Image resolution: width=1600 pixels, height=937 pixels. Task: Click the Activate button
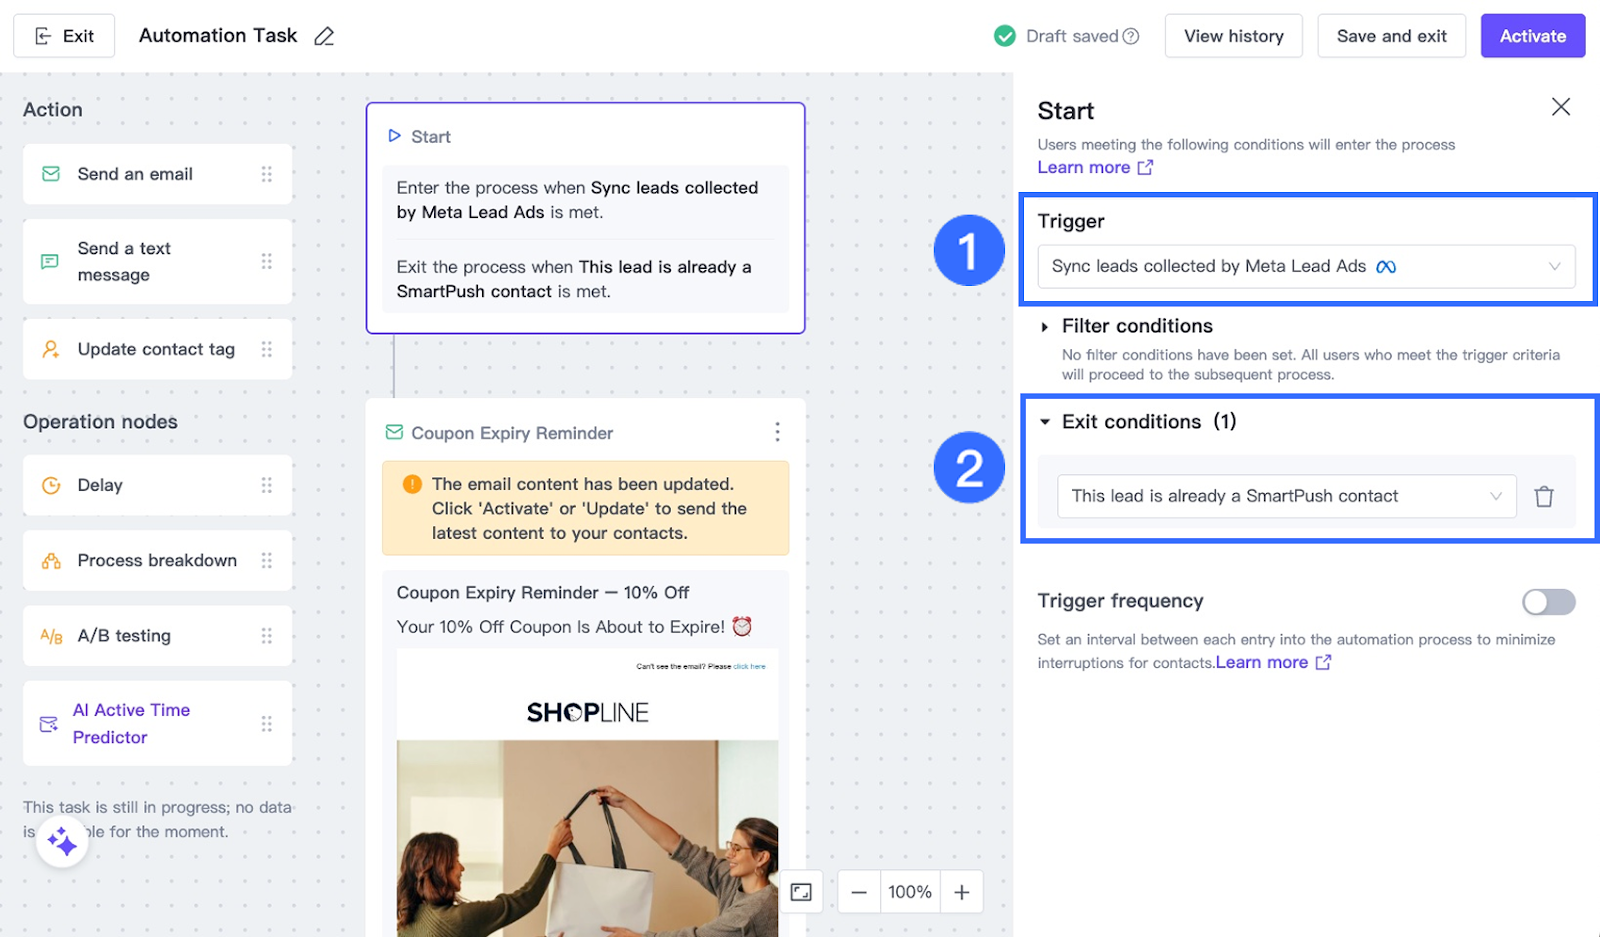click(1532, 36)
